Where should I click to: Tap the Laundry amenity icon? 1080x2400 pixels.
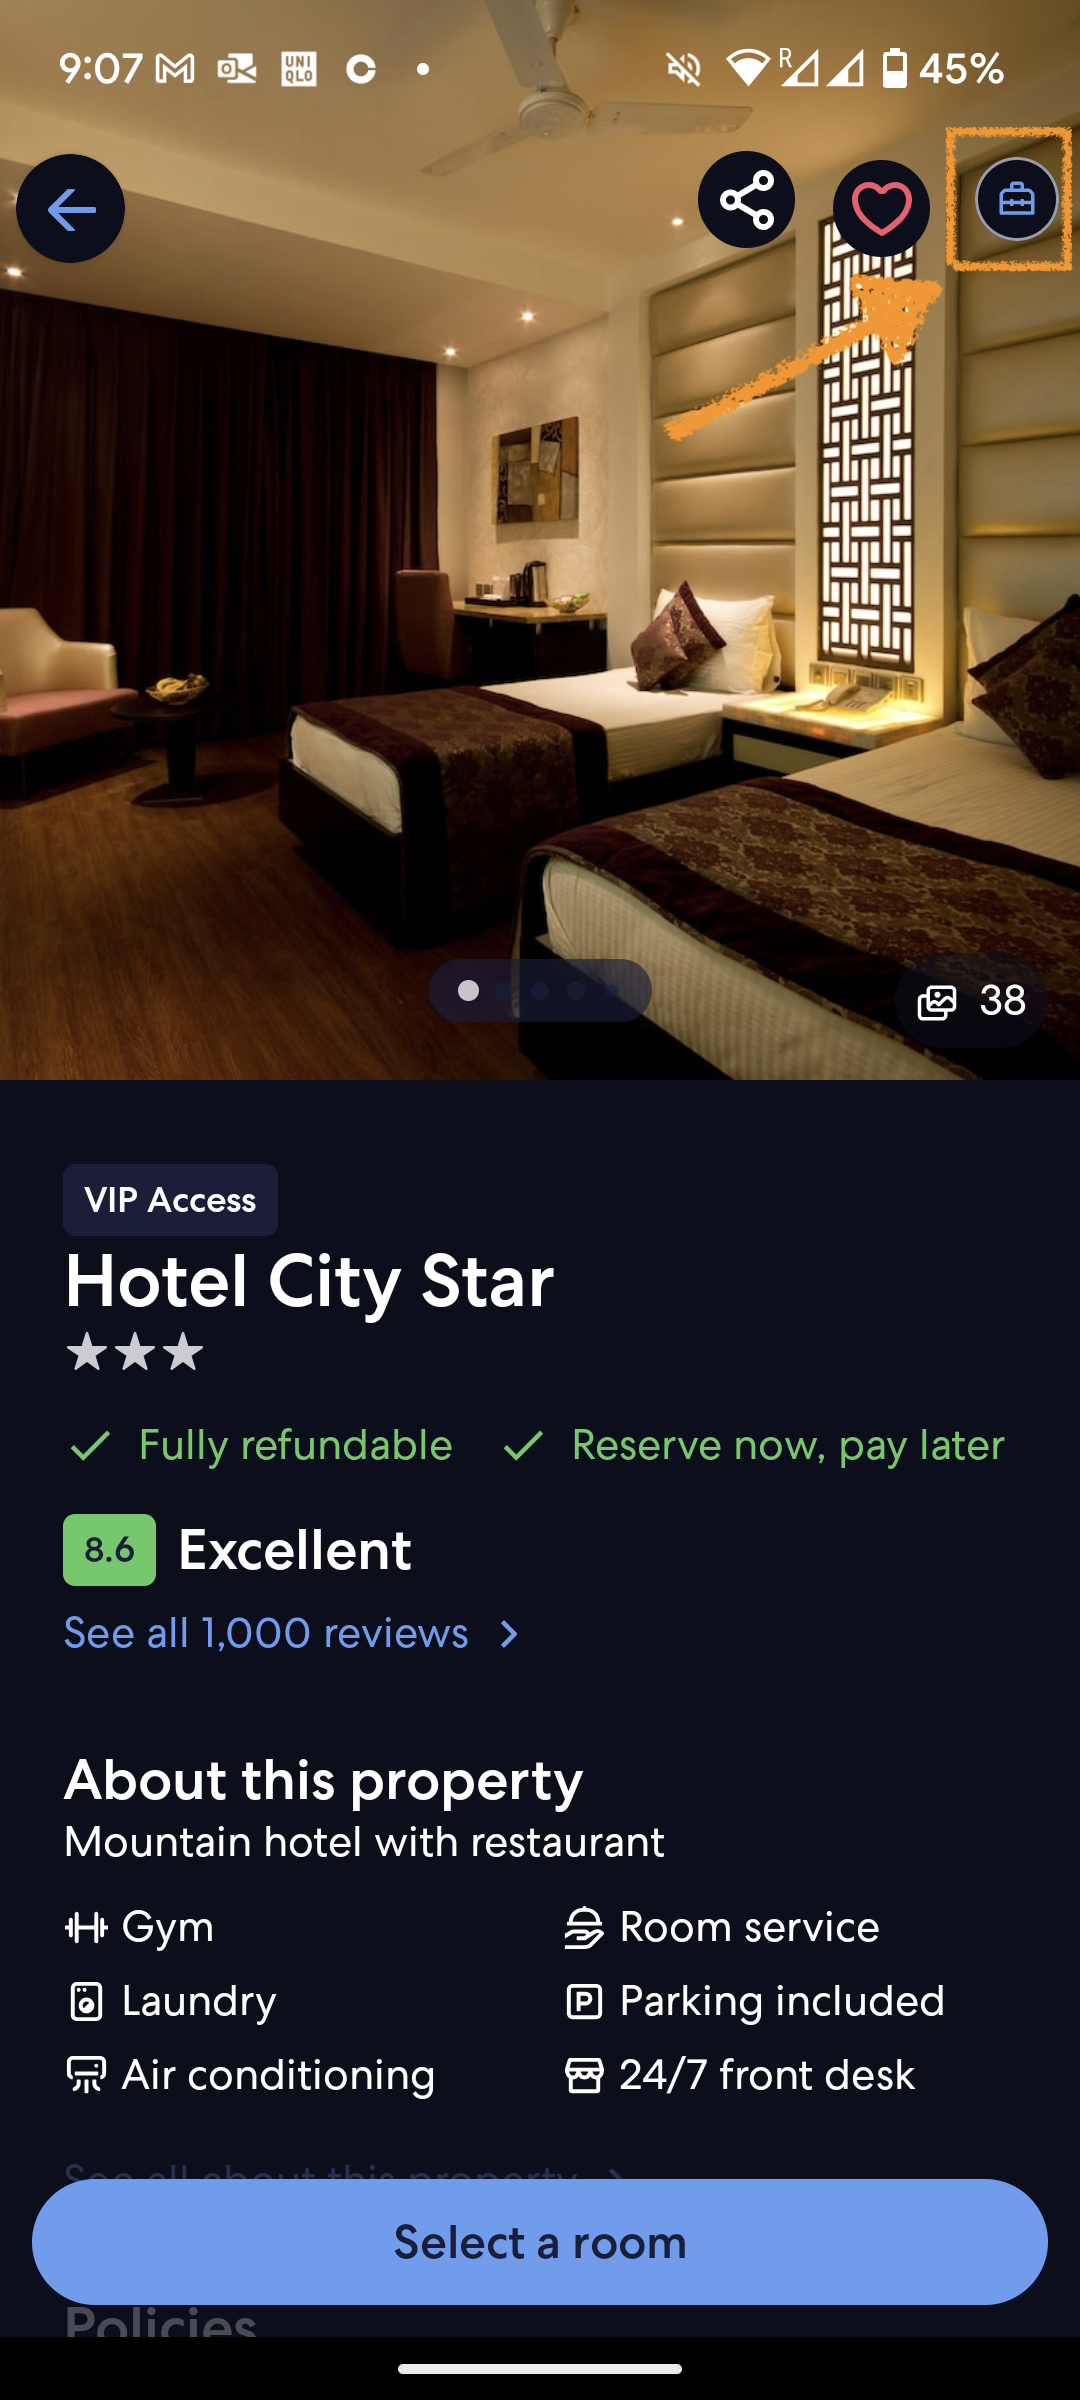86,2001
